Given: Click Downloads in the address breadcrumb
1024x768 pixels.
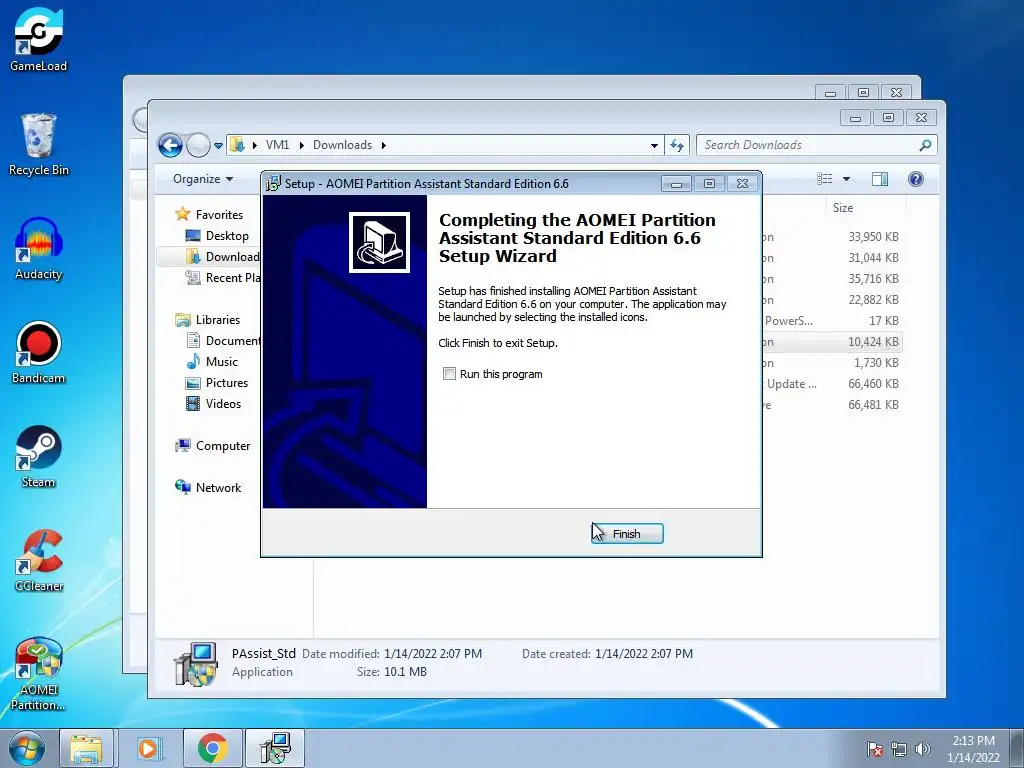Looking at the screenshot, I should pyautogui.click(x=342, y=145).
